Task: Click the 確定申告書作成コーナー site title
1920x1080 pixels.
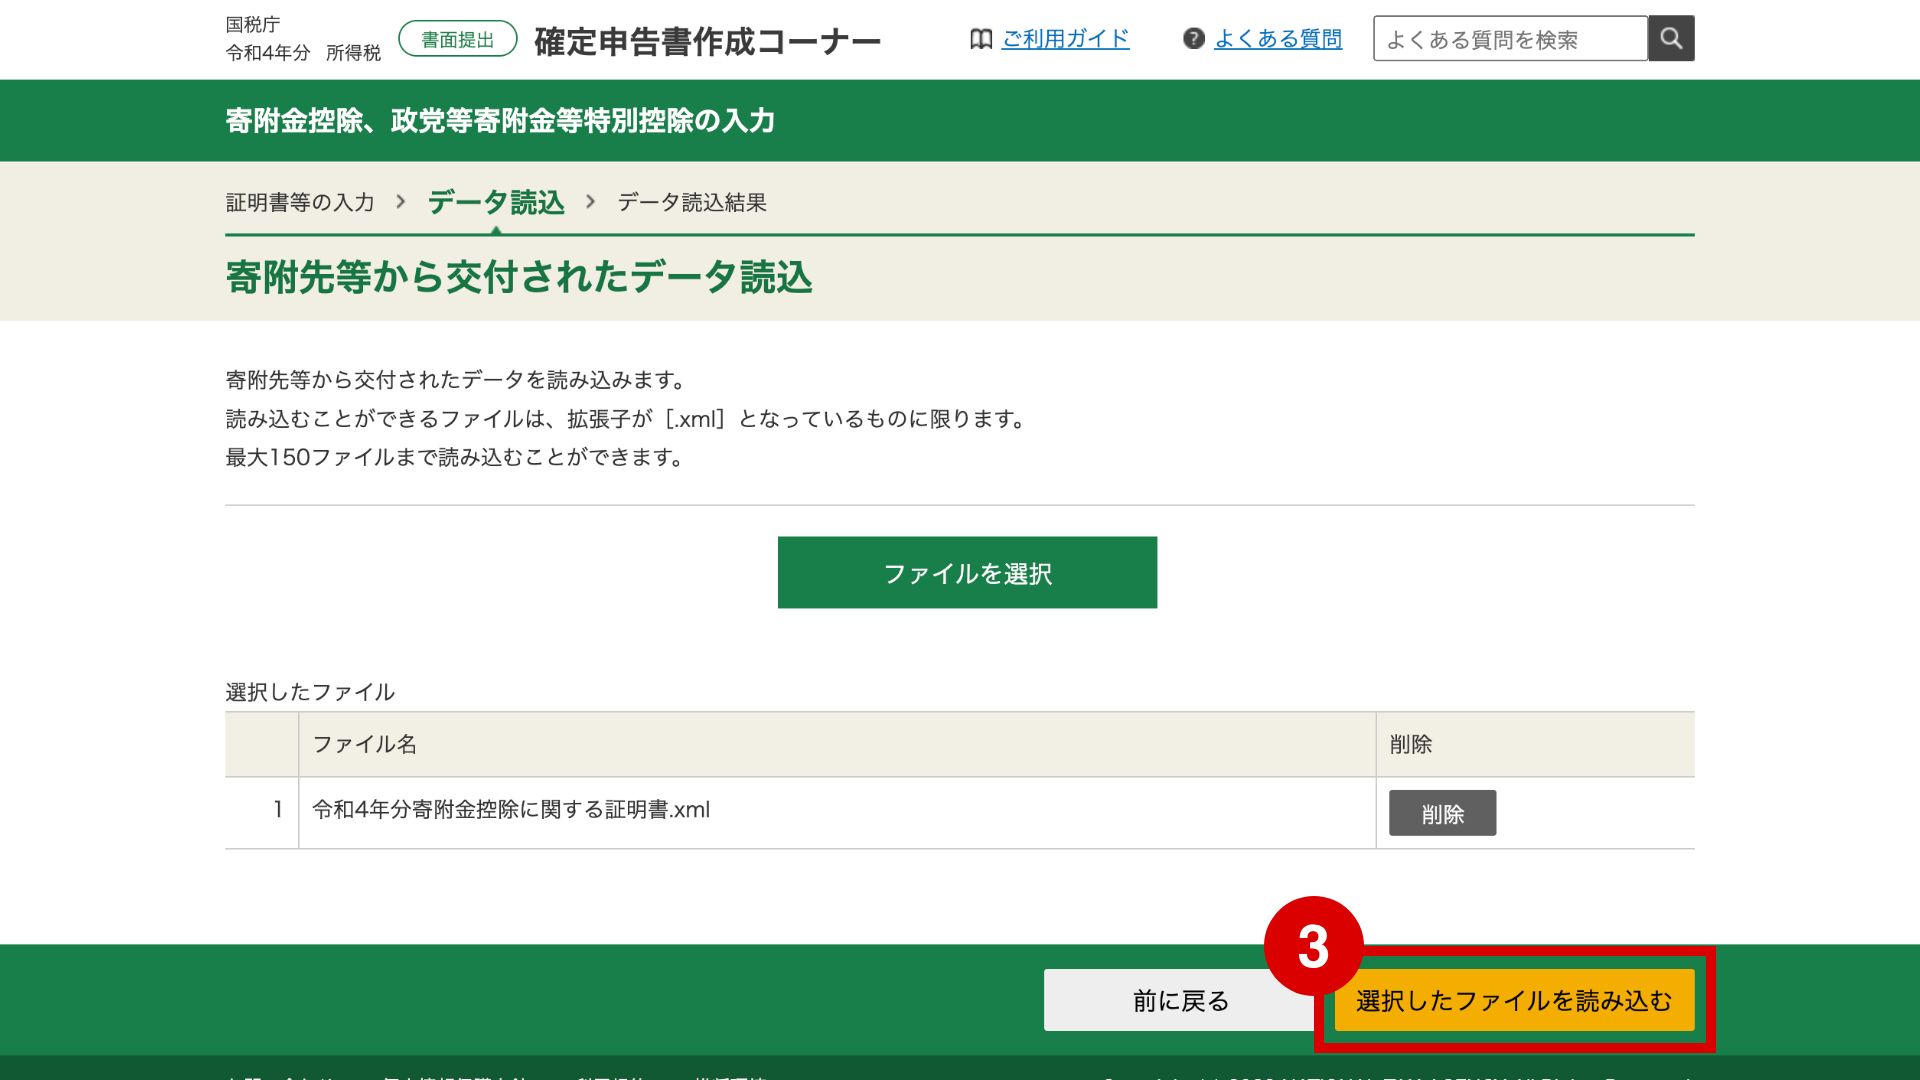Action: [x=707, y=42]
